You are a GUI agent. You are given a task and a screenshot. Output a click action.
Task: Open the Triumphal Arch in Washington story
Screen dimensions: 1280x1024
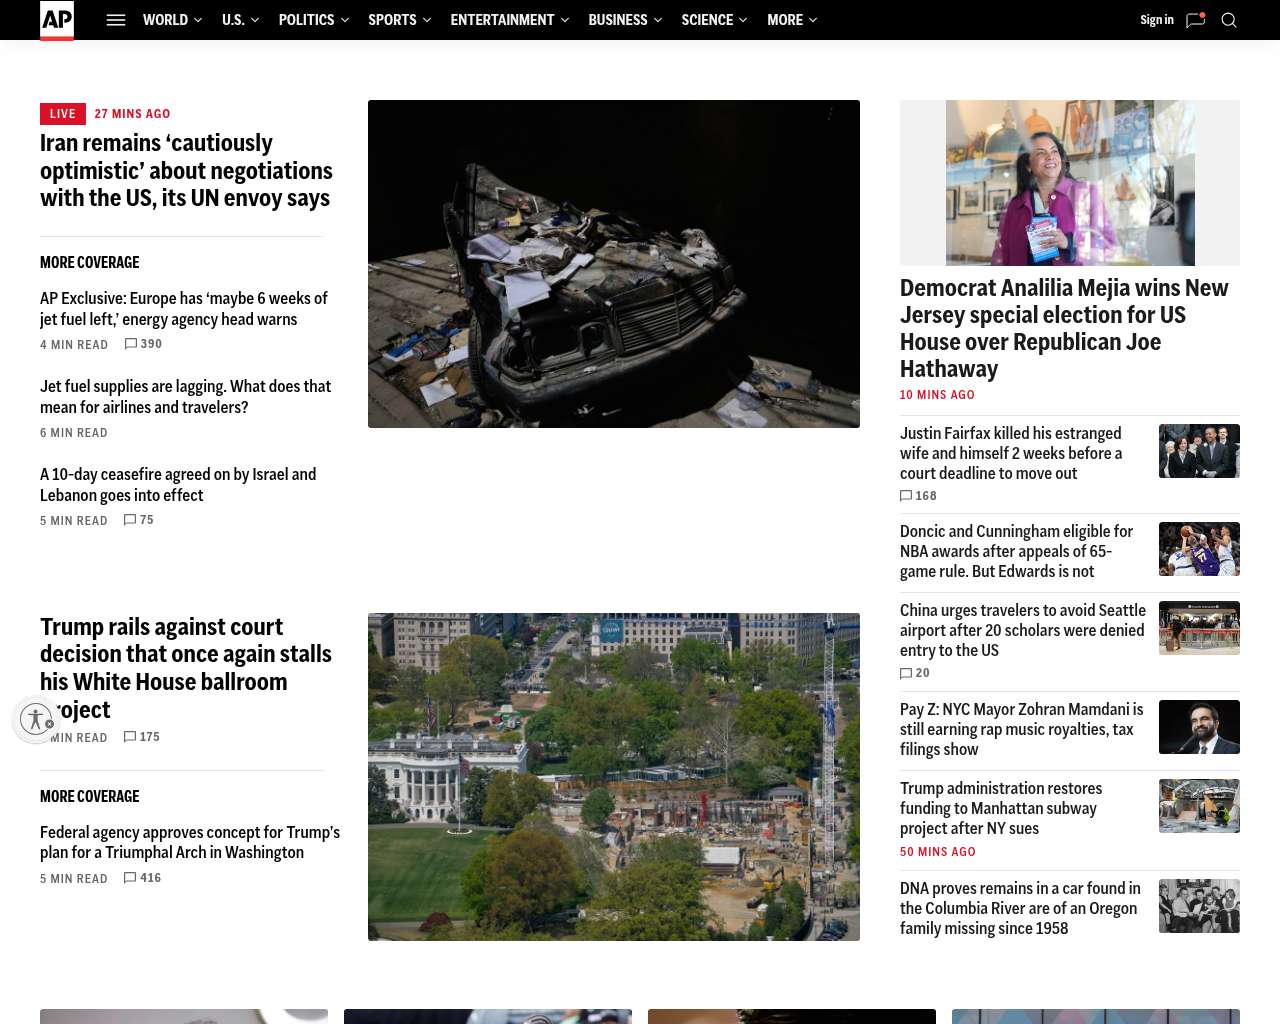pos(190,842)
